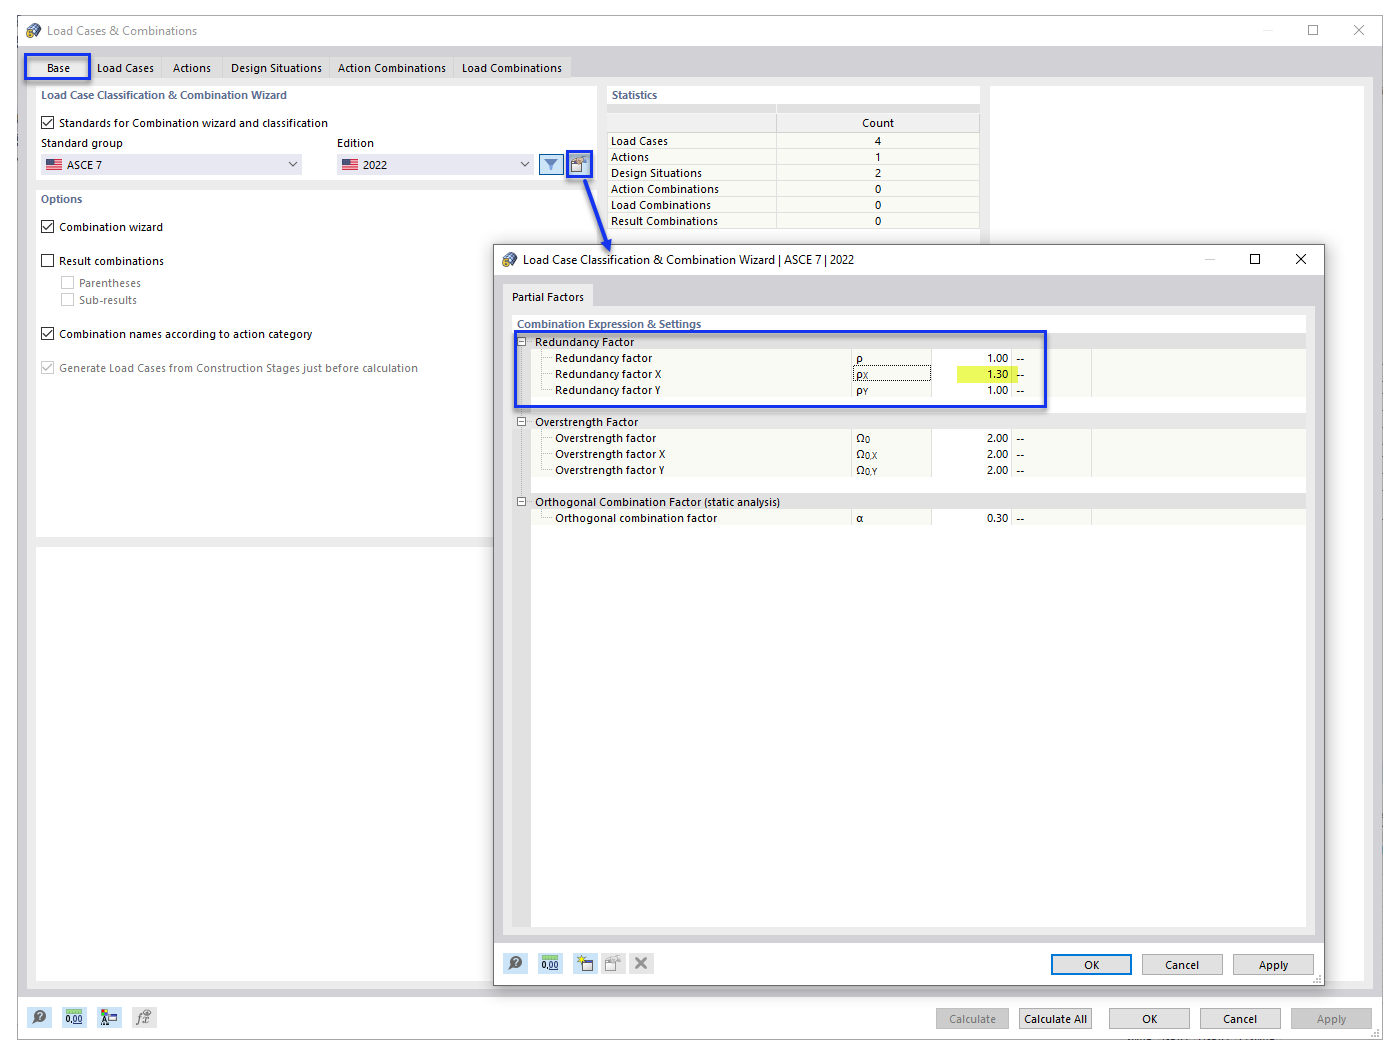Viewport: 1400px width, 1050px height.
Task: Open the Design Situations tab
Action: coord(276,68)
